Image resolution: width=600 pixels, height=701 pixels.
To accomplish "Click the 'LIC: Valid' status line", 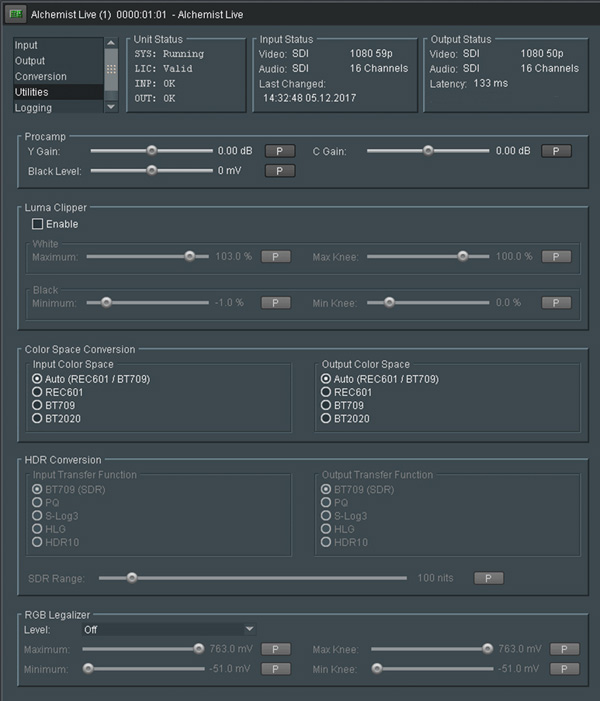I will pos(164,69).
